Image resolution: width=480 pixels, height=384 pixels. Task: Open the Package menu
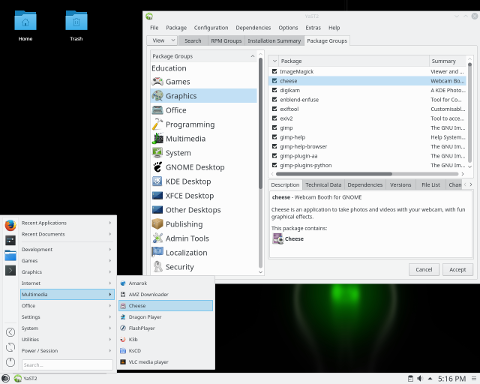tap(176, 28)
